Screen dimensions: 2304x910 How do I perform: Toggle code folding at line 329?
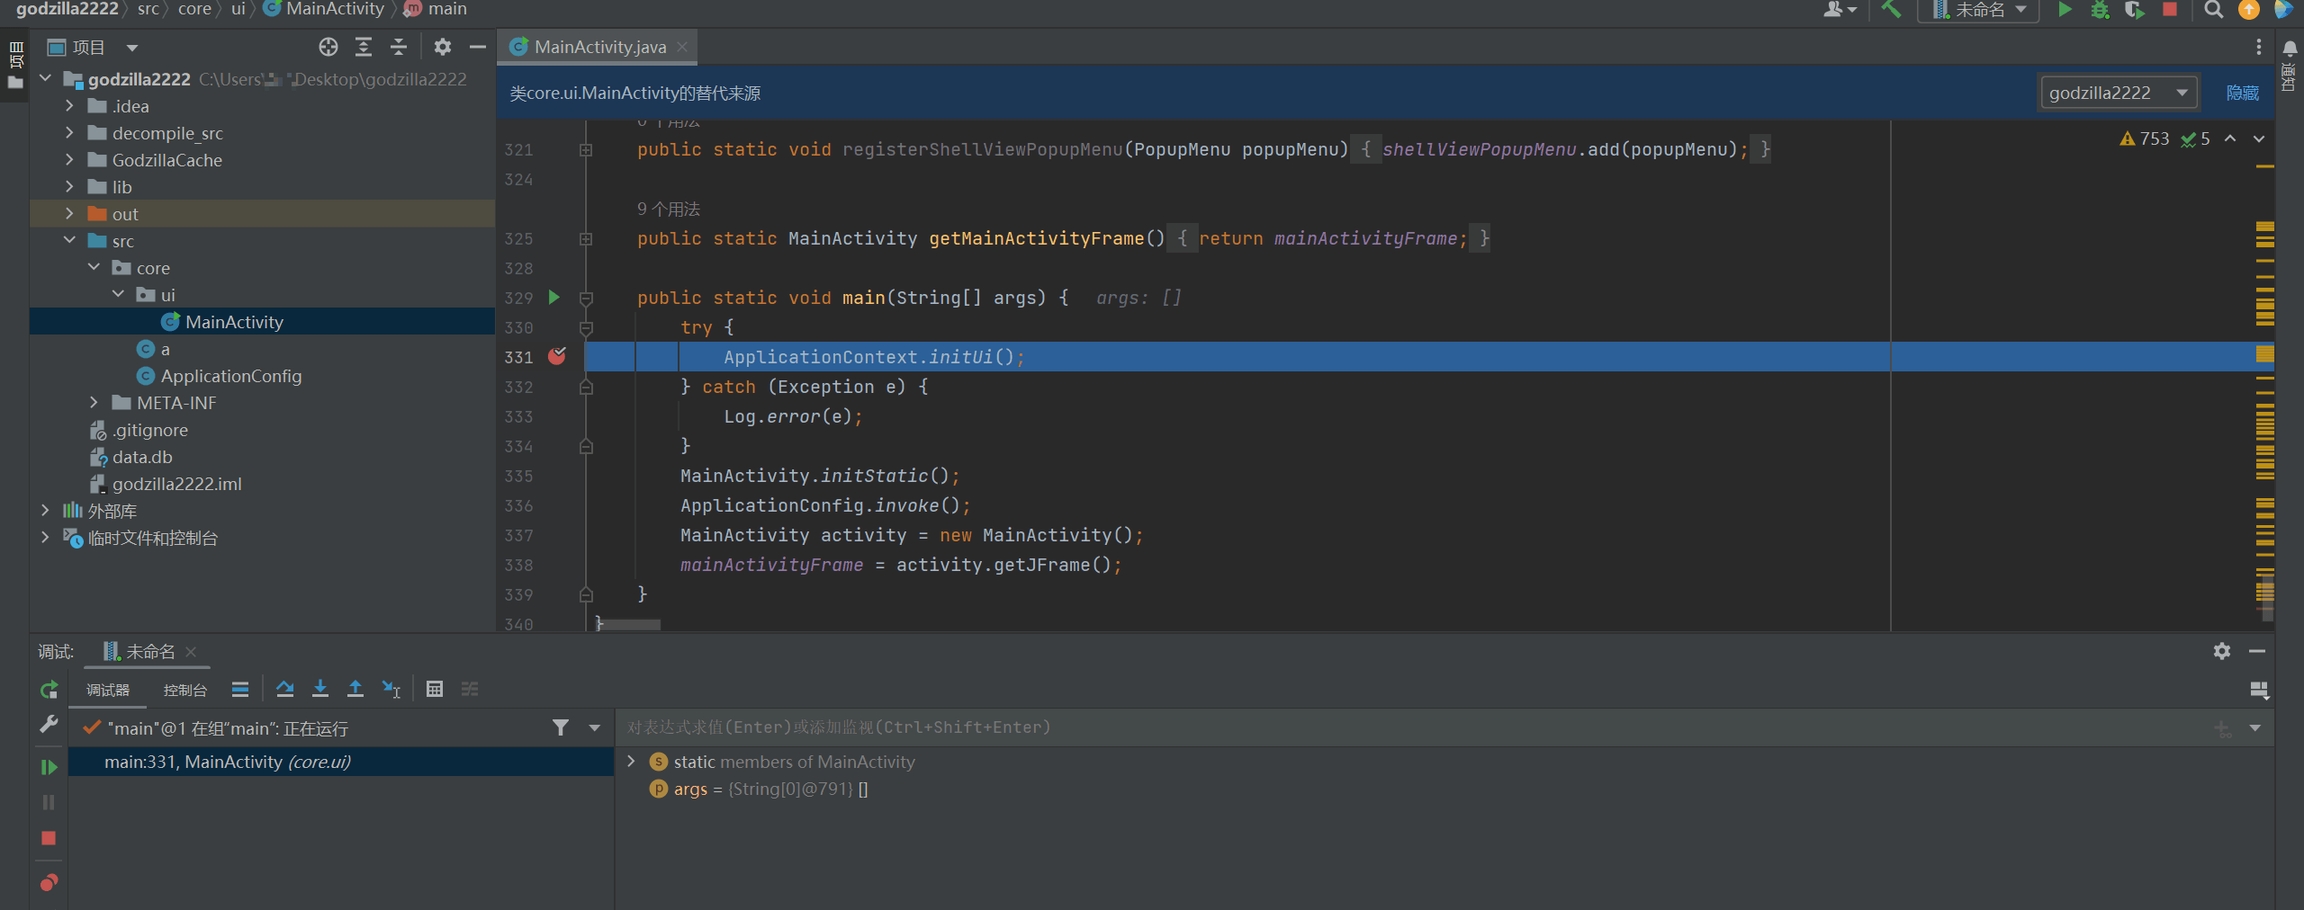[x=587, y=298]
